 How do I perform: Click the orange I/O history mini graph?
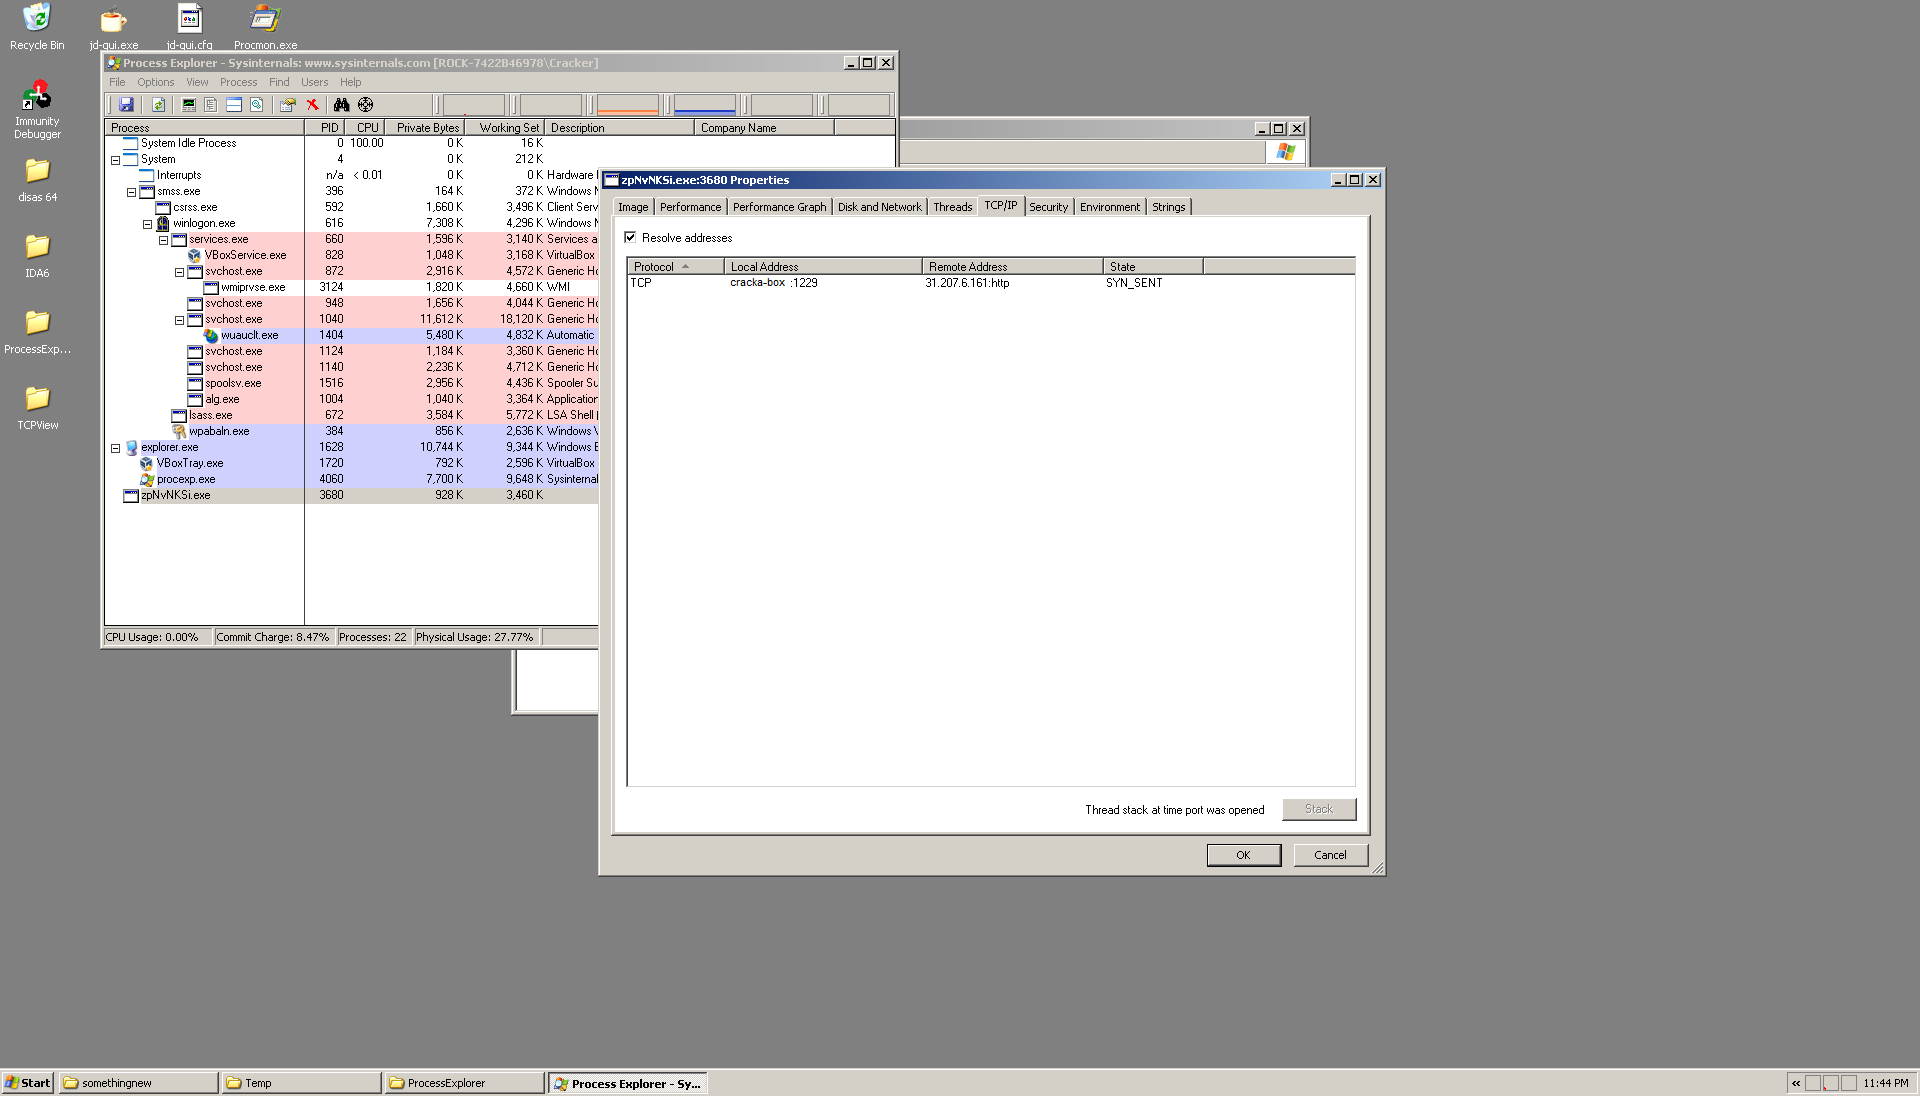click(x=628, y=105)
